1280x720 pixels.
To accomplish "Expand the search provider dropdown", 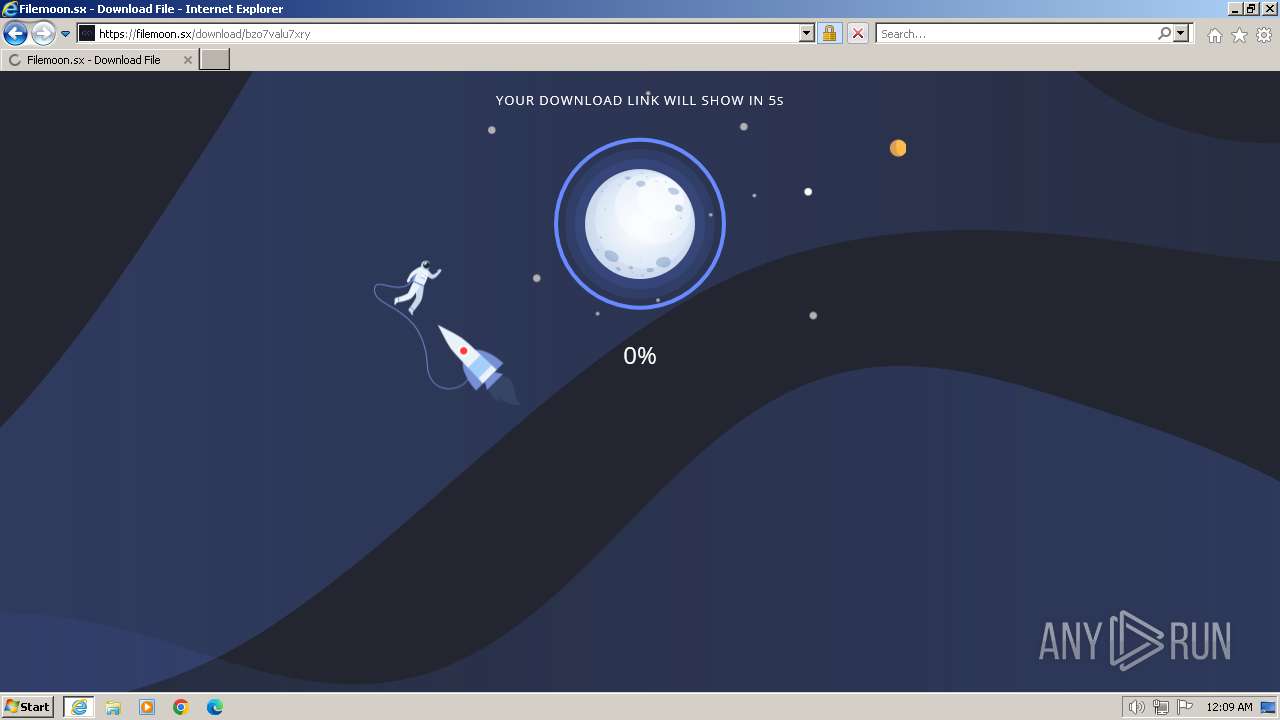I will tap(1181, 34).
